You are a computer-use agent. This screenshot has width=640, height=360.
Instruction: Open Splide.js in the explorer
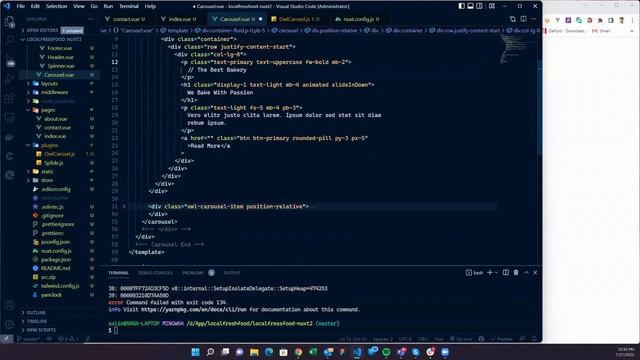tap(54, 163)
